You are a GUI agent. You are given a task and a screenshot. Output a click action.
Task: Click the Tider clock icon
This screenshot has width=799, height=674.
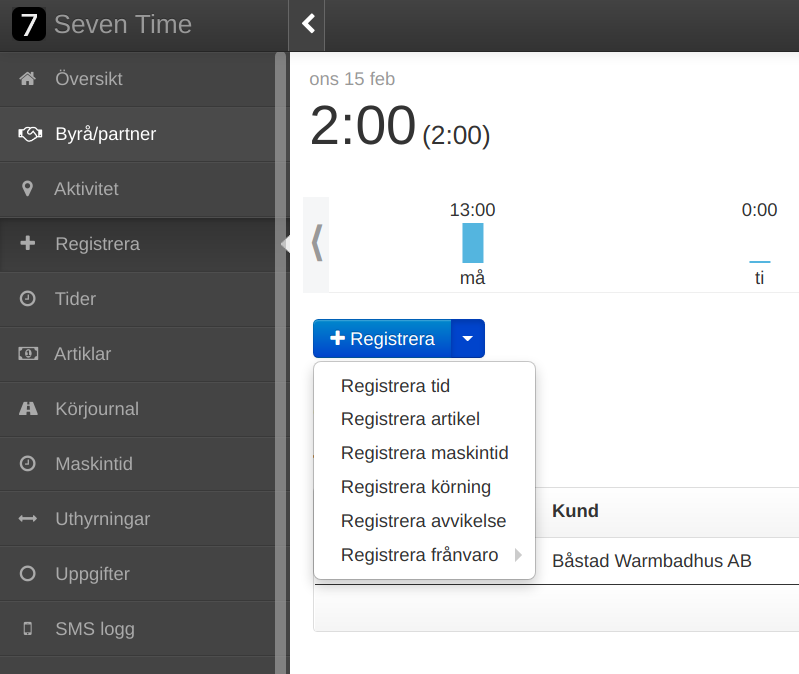[x=28, y=299]
